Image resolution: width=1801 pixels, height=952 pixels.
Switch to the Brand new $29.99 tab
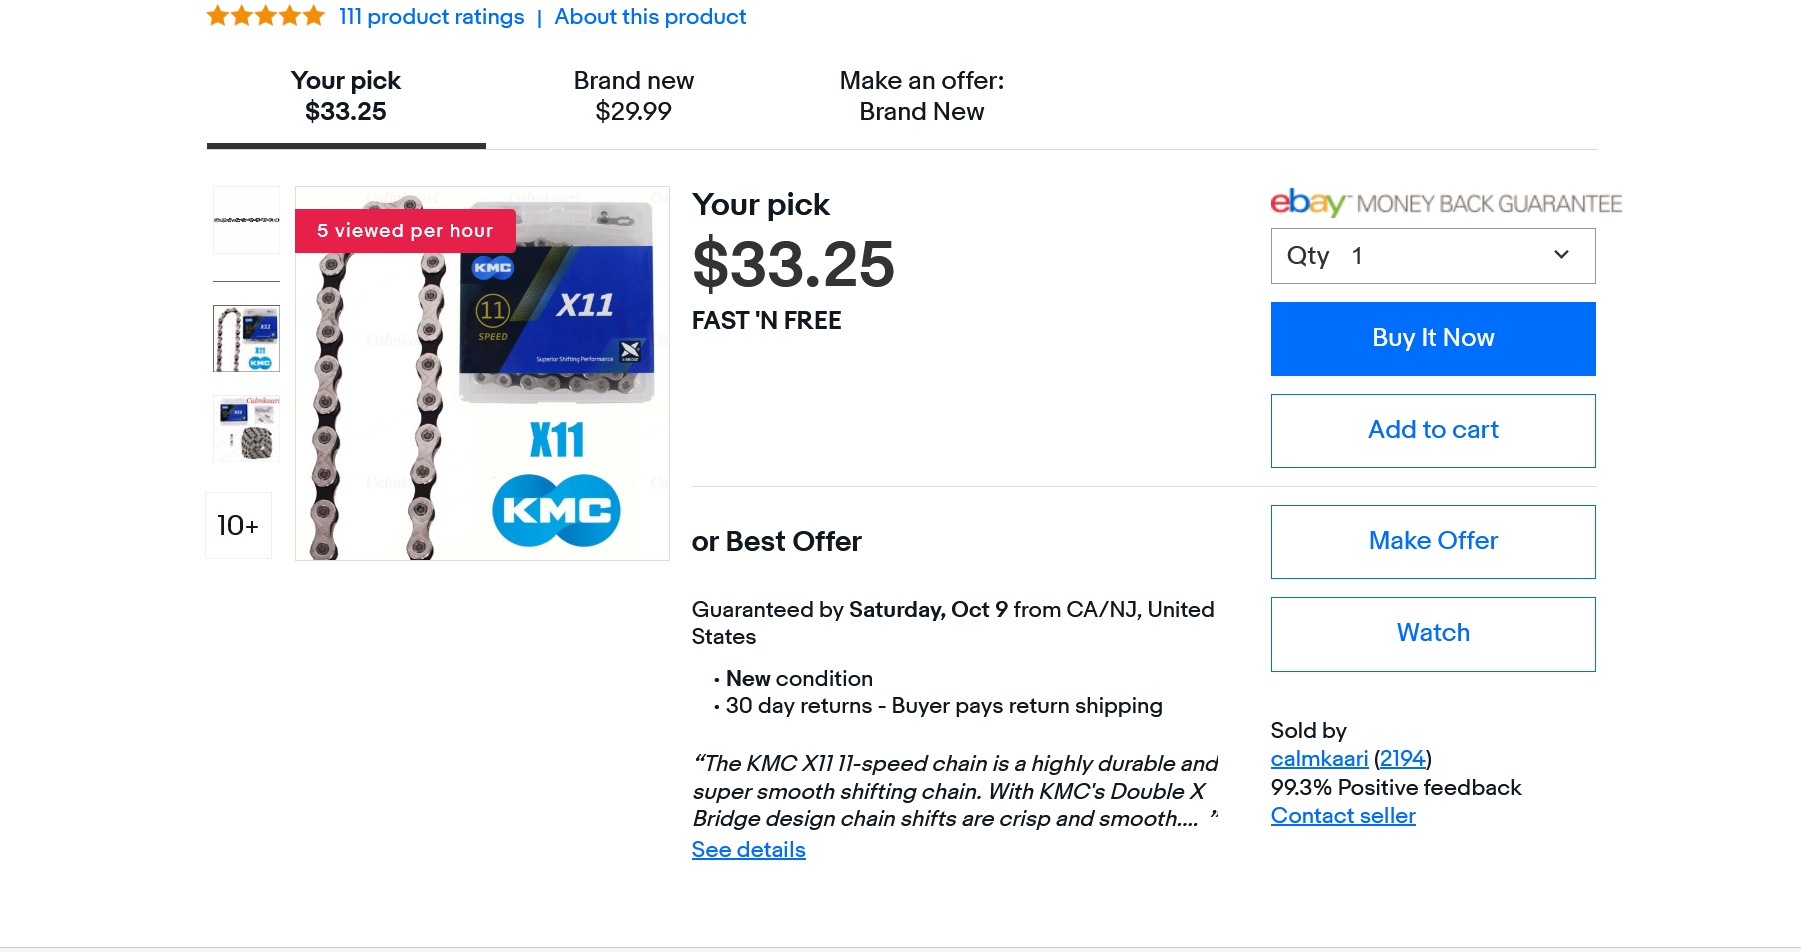click(x=633, y=96)
